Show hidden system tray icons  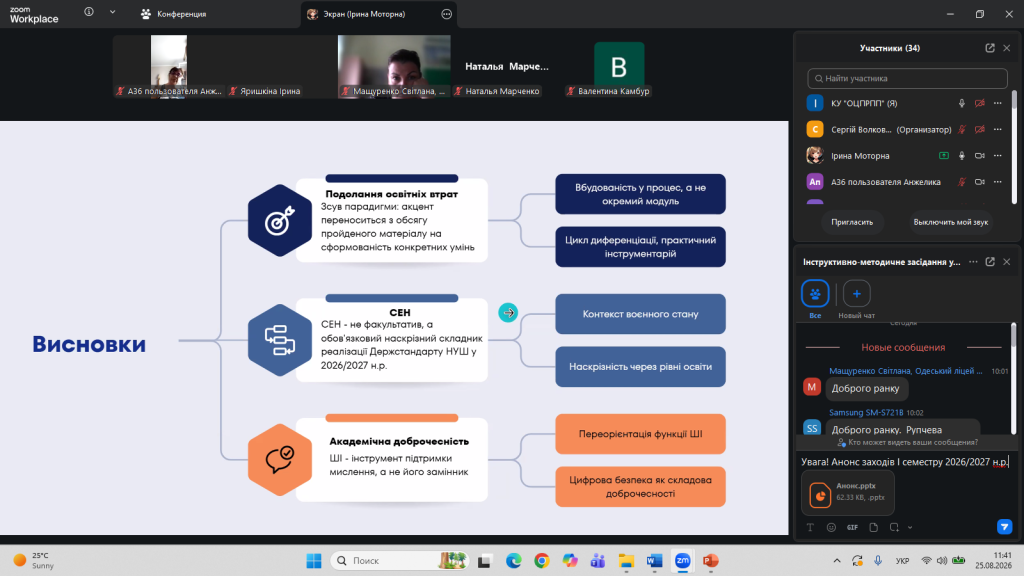point(837,560)
